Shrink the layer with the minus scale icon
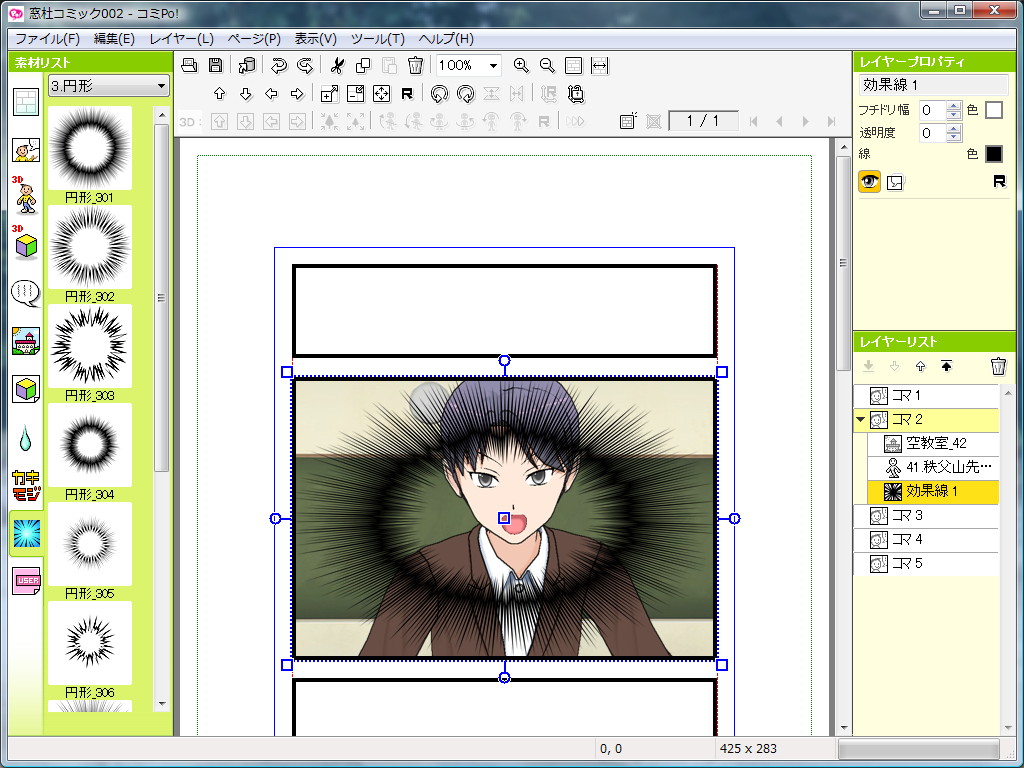The height and width of the screenshot is (768, 1024). click(x=355, y=94)
